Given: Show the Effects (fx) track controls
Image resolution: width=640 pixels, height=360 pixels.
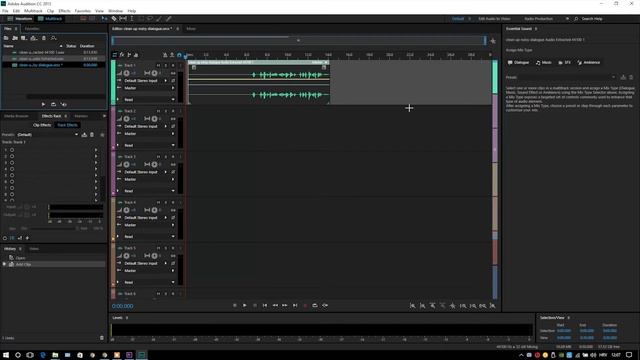Looking at the screenshot, I should click(x=122, y=55).
